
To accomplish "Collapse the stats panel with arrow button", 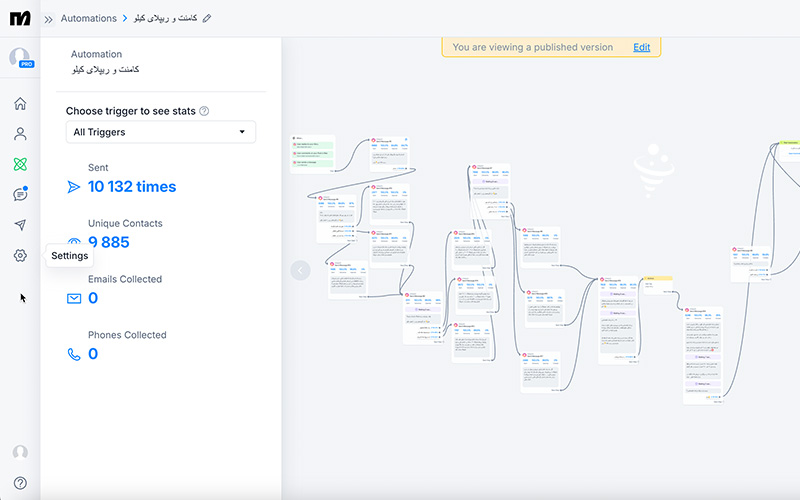I will pyautogui.click(x=300, y=270).
